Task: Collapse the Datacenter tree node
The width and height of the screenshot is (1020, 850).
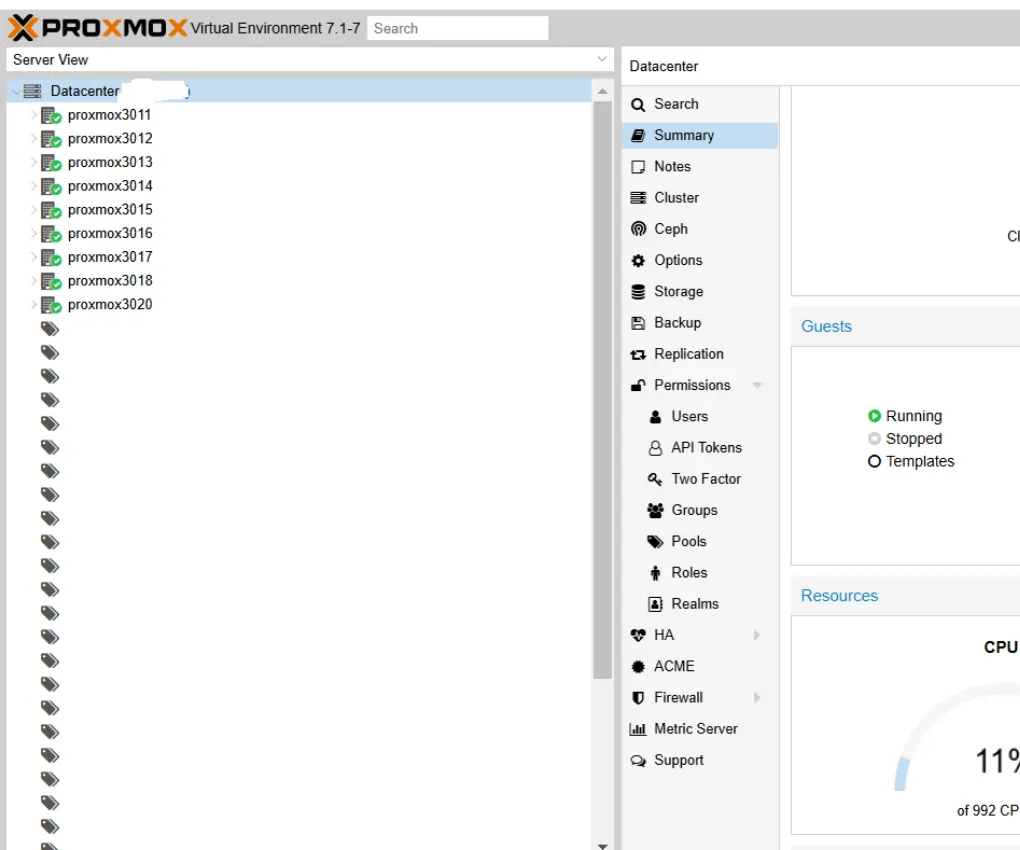Action: click(16, 92)
